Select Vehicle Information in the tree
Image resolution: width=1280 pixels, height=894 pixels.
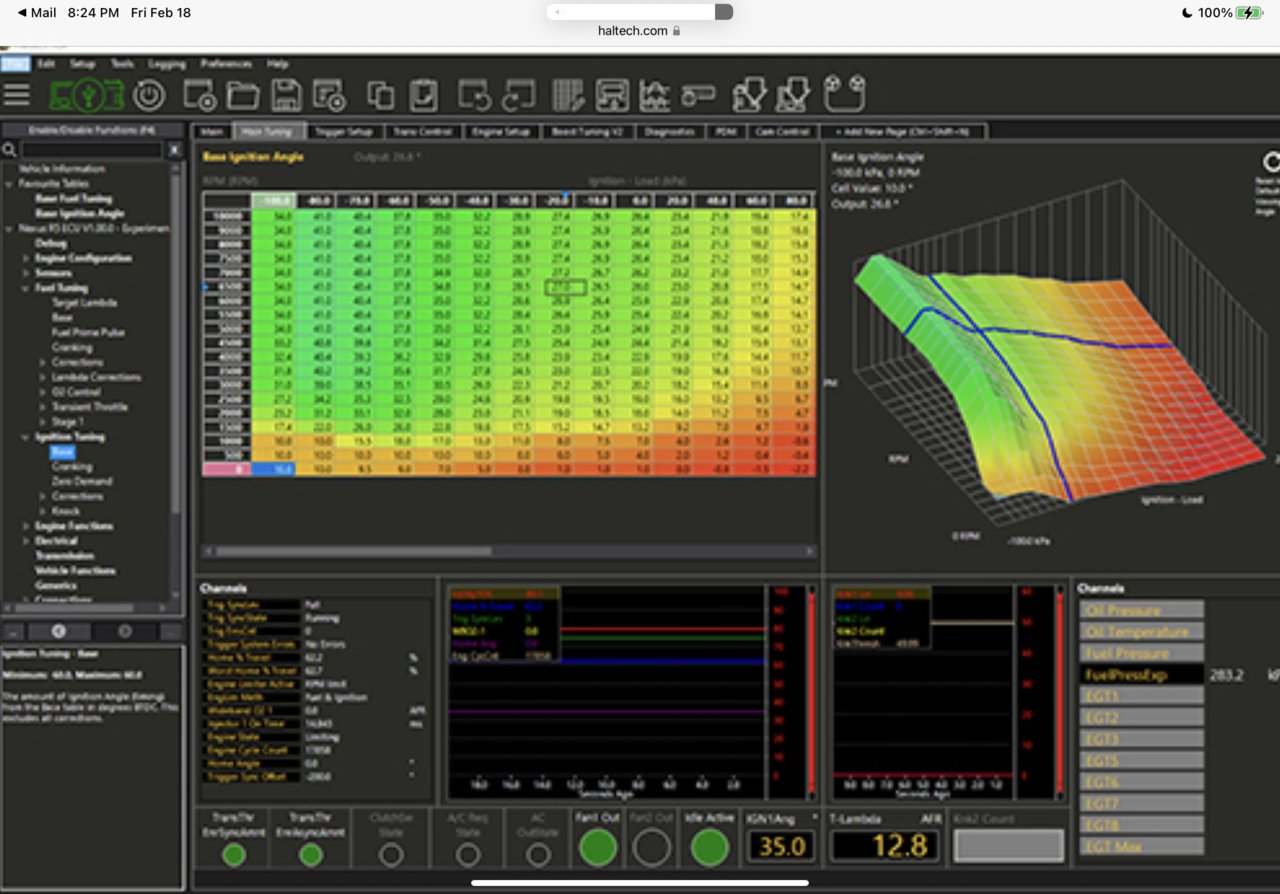62,169
